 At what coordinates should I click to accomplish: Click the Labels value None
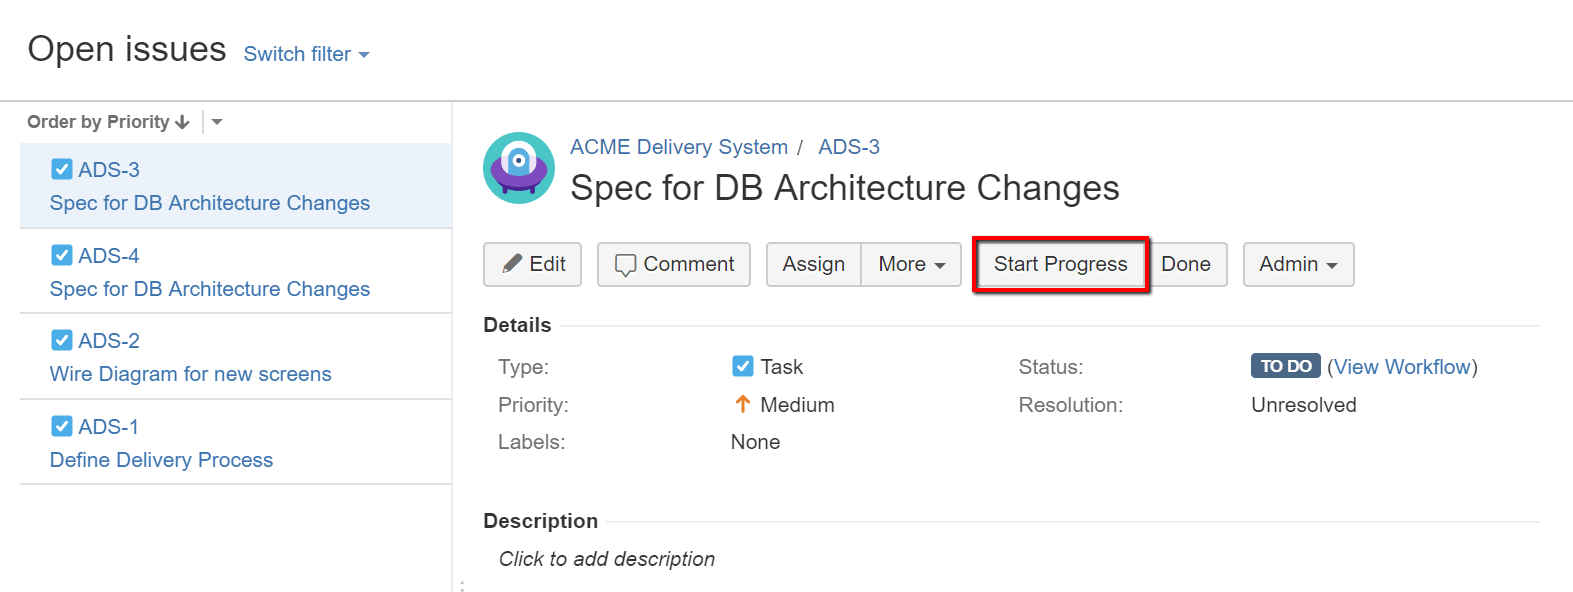pyautogui.click(x=755, y=442)
